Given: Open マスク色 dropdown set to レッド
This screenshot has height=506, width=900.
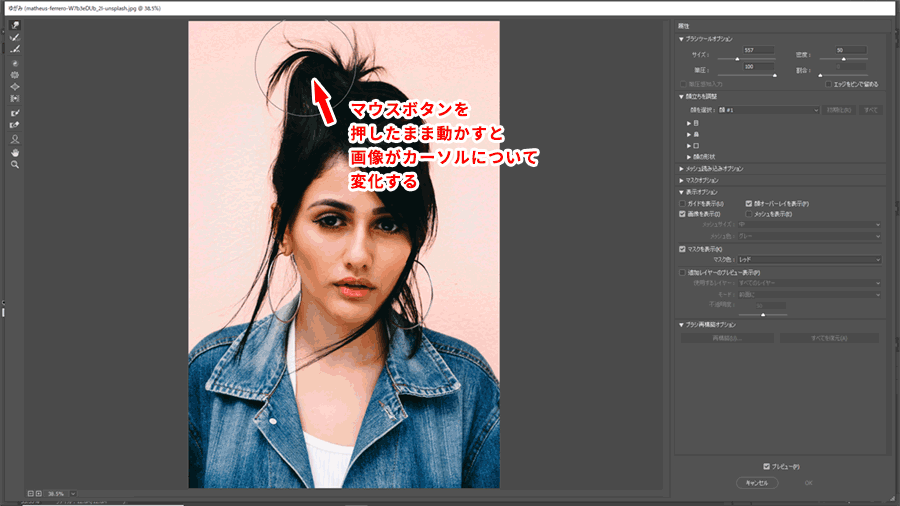Looking at the screenshot, I should pyautogui.click(x=809, y=260).
